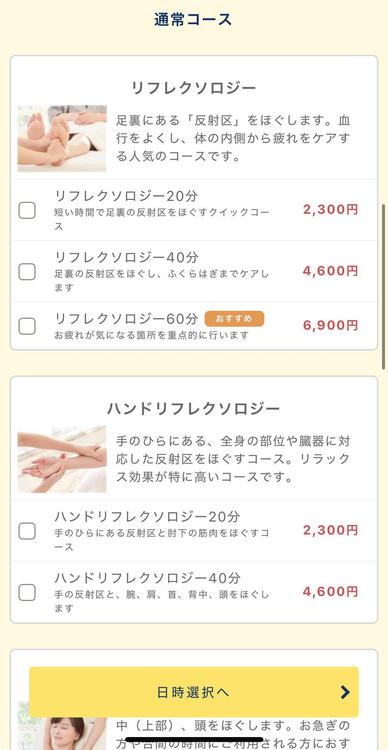This screenshot has height=750, width=388.
Task: Select the リフレクソロジー40分 course title
Action: click(126, 257)
